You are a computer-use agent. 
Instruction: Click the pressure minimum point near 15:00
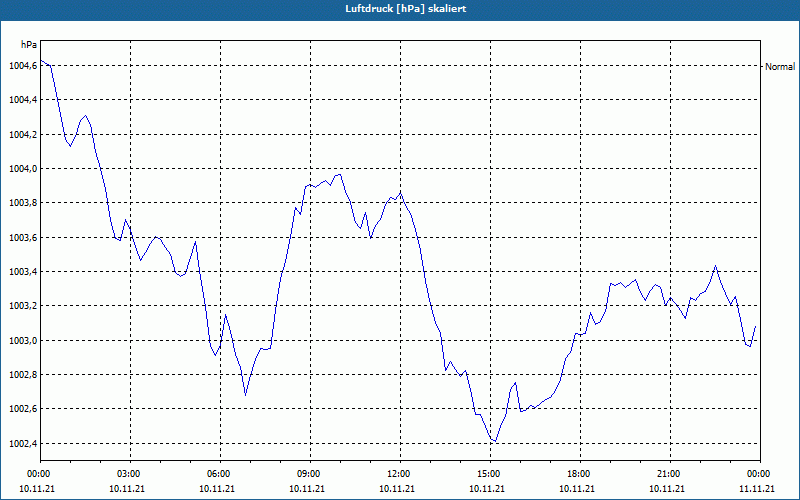pos(495,441)
